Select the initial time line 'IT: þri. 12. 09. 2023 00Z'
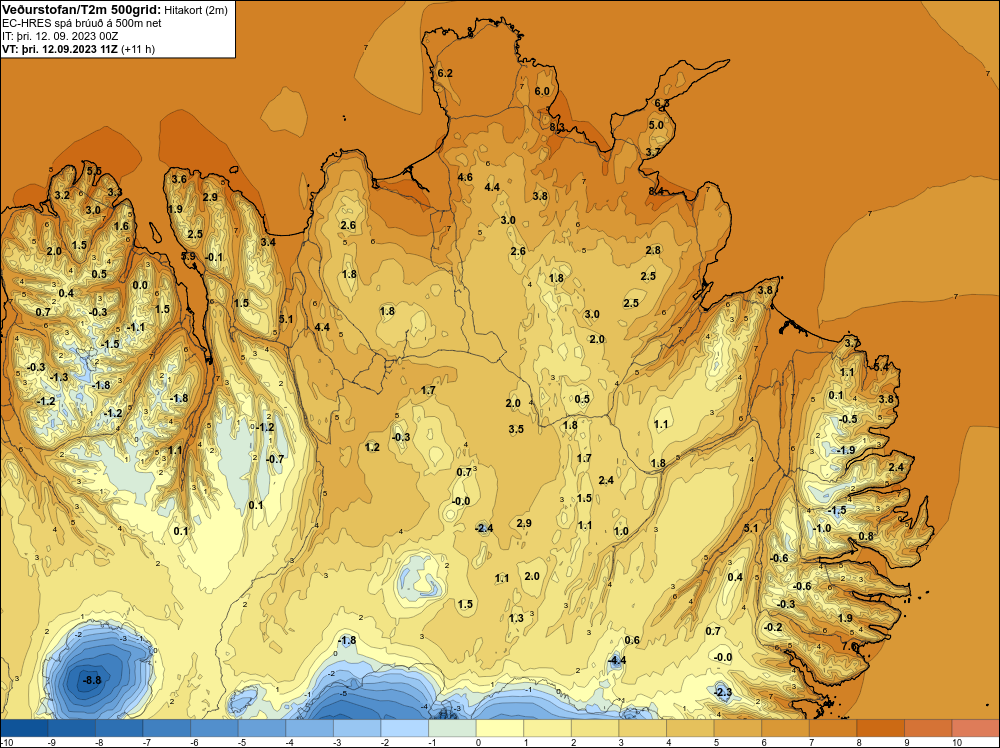1000x748 pixels. 60,36
